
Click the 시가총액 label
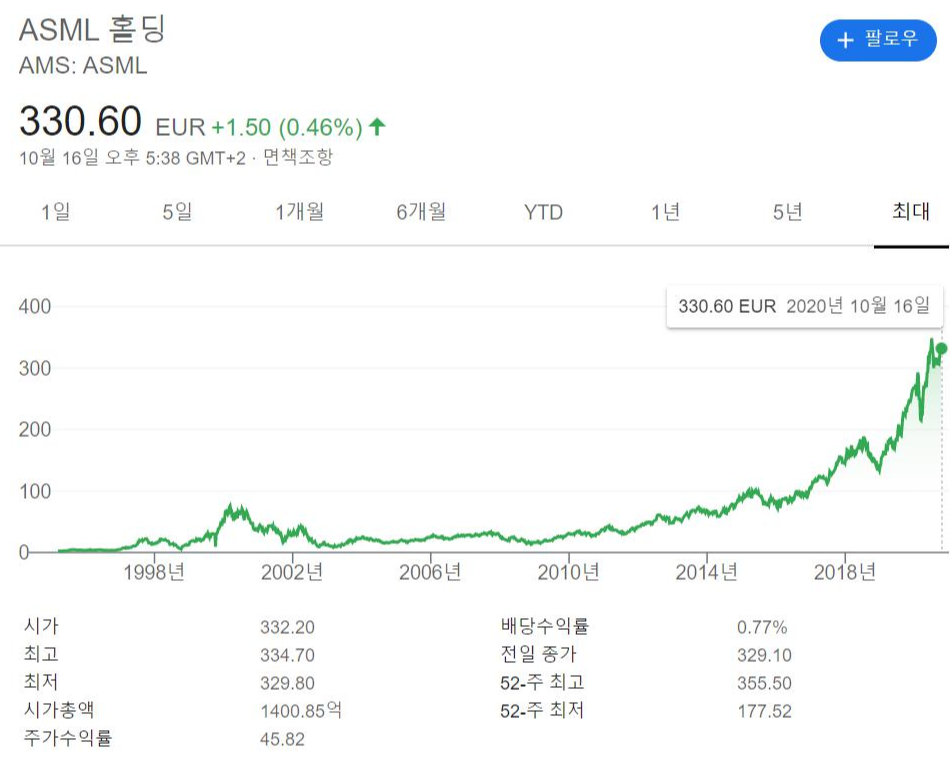click(x=59, y=710)
